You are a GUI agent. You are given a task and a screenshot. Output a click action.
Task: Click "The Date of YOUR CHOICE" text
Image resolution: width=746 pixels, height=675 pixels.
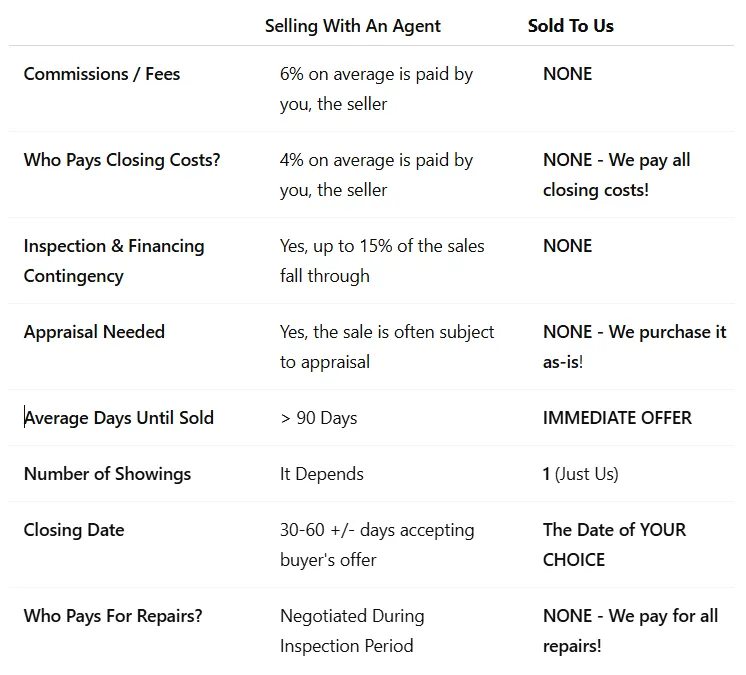614,544
